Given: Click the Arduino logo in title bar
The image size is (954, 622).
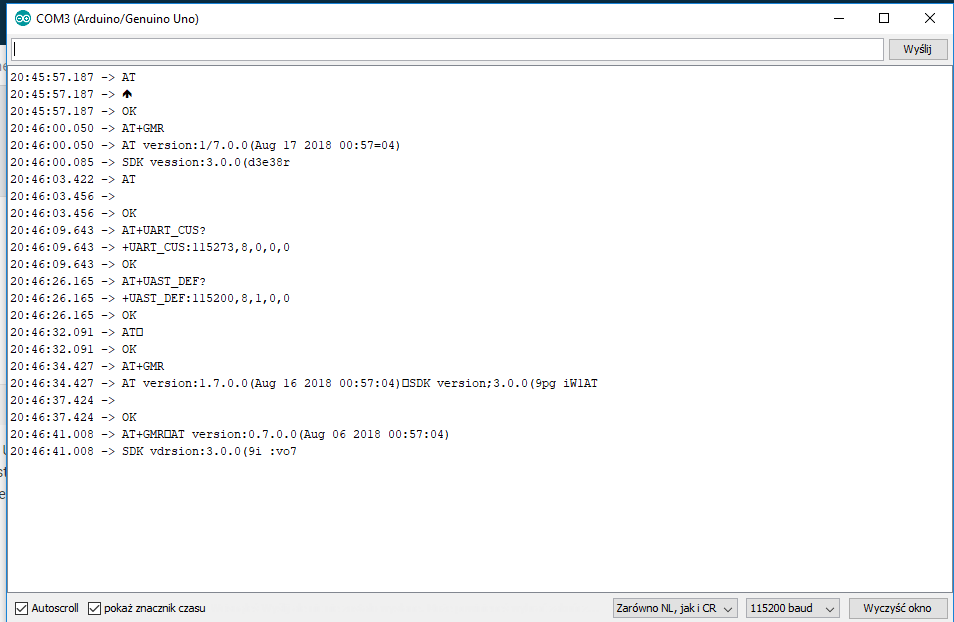Looking at the screenshot, I should (x=23, y=19).
